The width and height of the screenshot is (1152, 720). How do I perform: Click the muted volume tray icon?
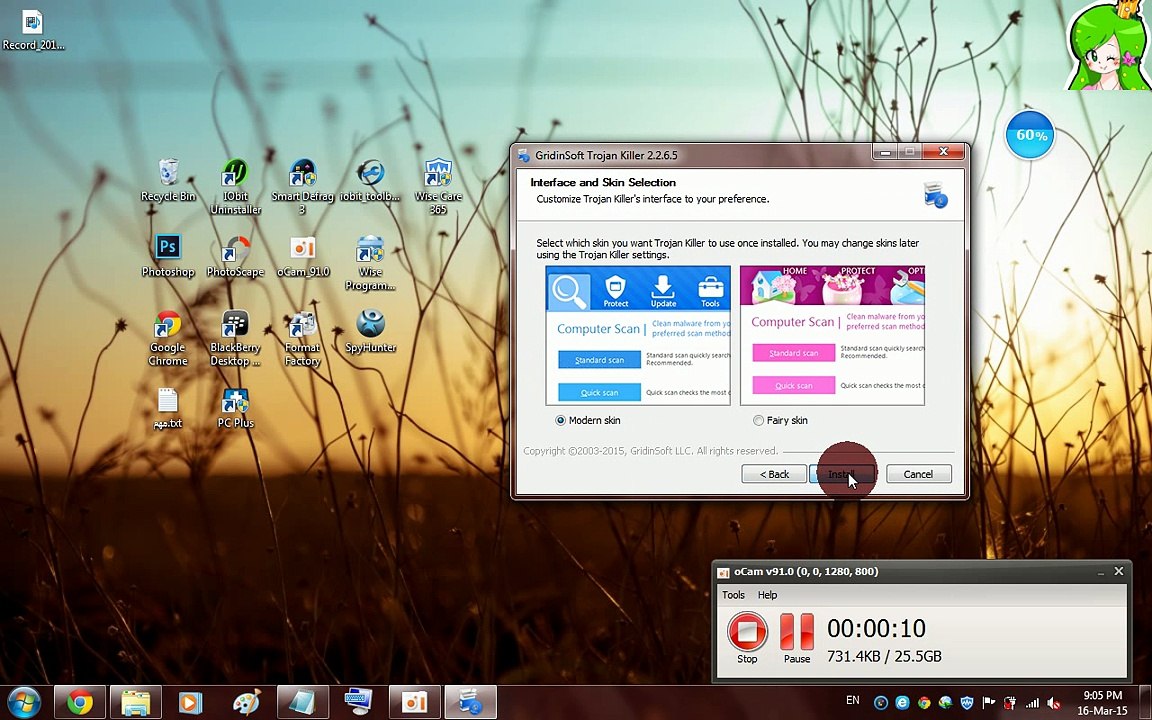(1054, 703)
